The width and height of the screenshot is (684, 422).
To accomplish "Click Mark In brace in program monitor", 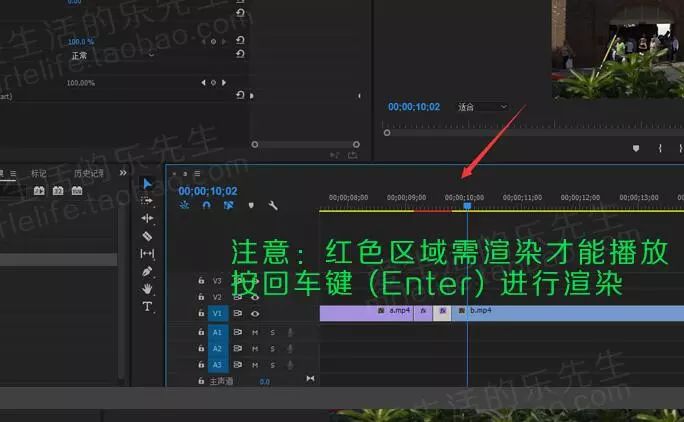I will pos(660,148).
